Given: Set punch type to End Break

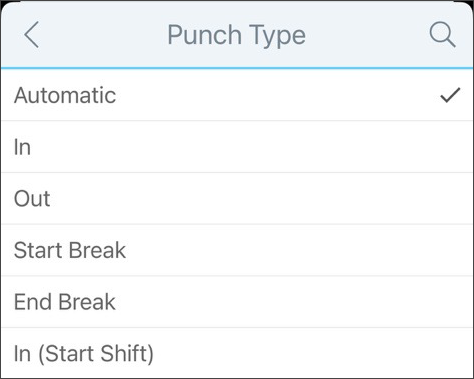Looking at the screenshot, I should (237, 302).
